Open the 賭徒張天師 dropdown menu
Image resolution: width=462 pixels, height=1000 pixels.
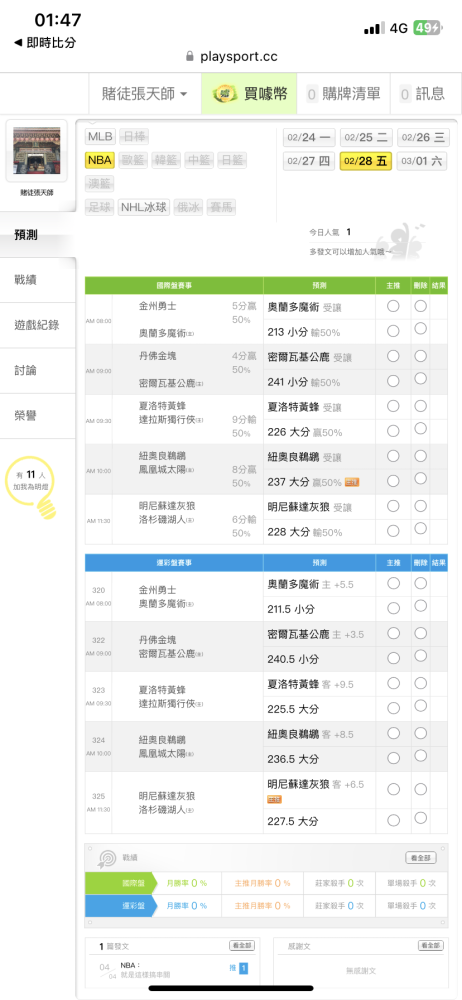(145, 94)
